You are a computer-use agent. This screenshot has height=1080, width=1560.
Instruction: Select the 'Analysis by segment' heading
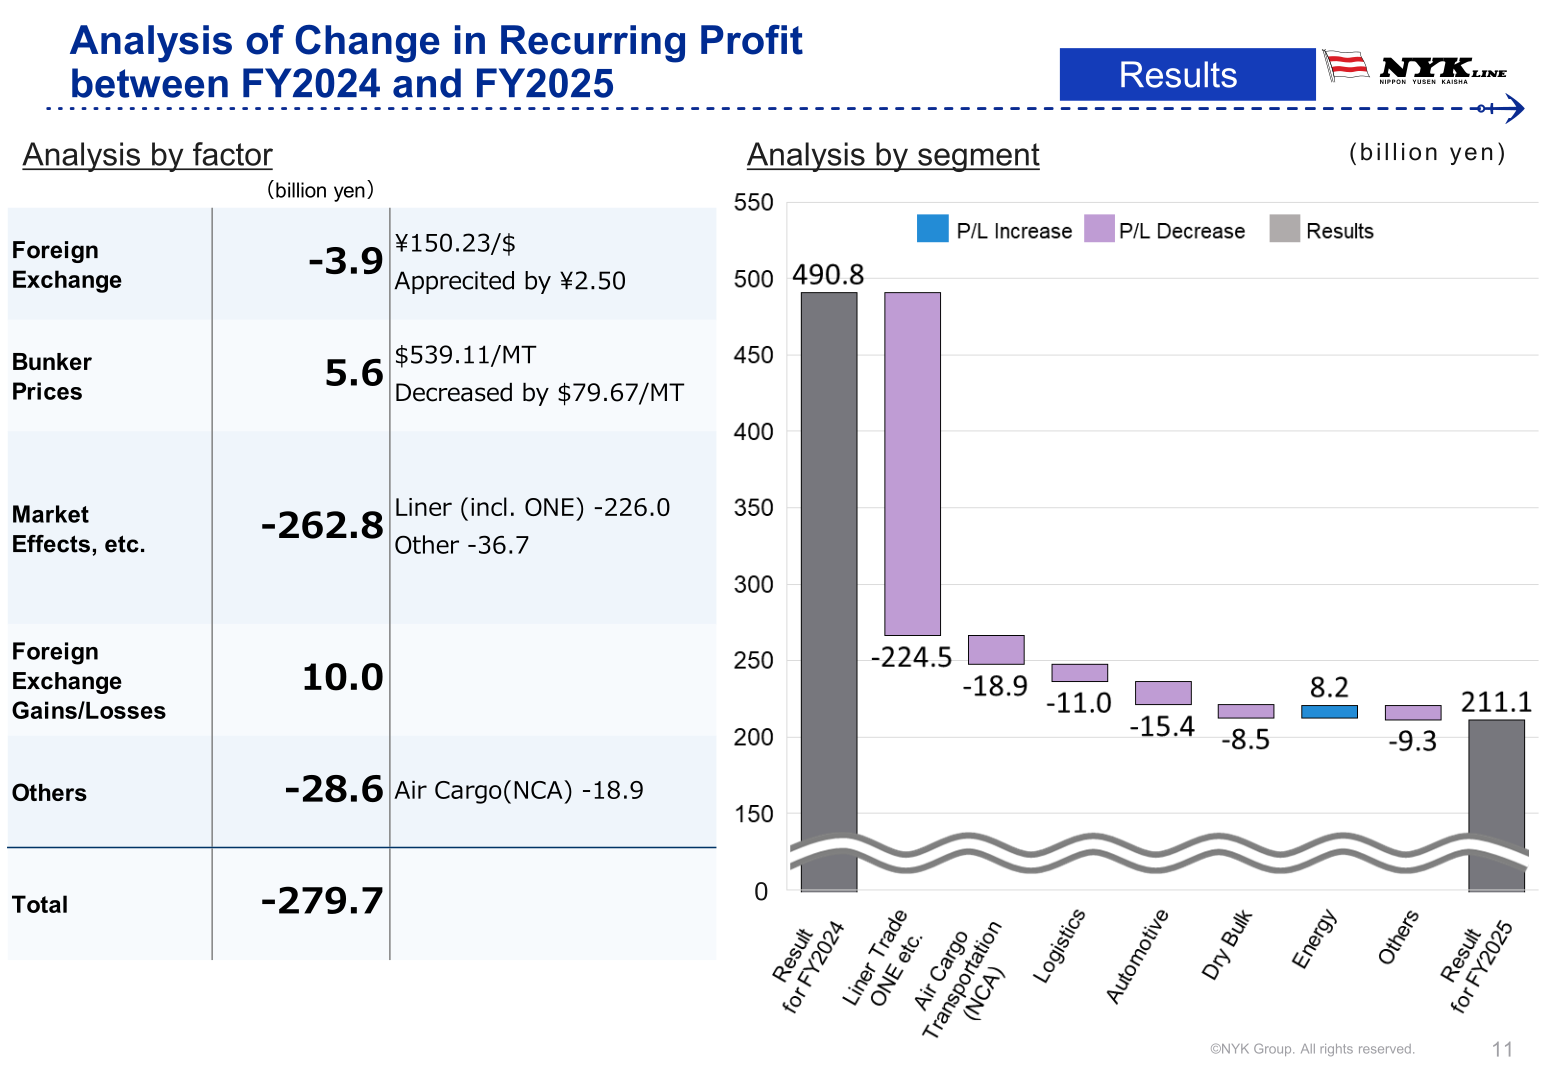pyautogui.click(x=893, y=155)
